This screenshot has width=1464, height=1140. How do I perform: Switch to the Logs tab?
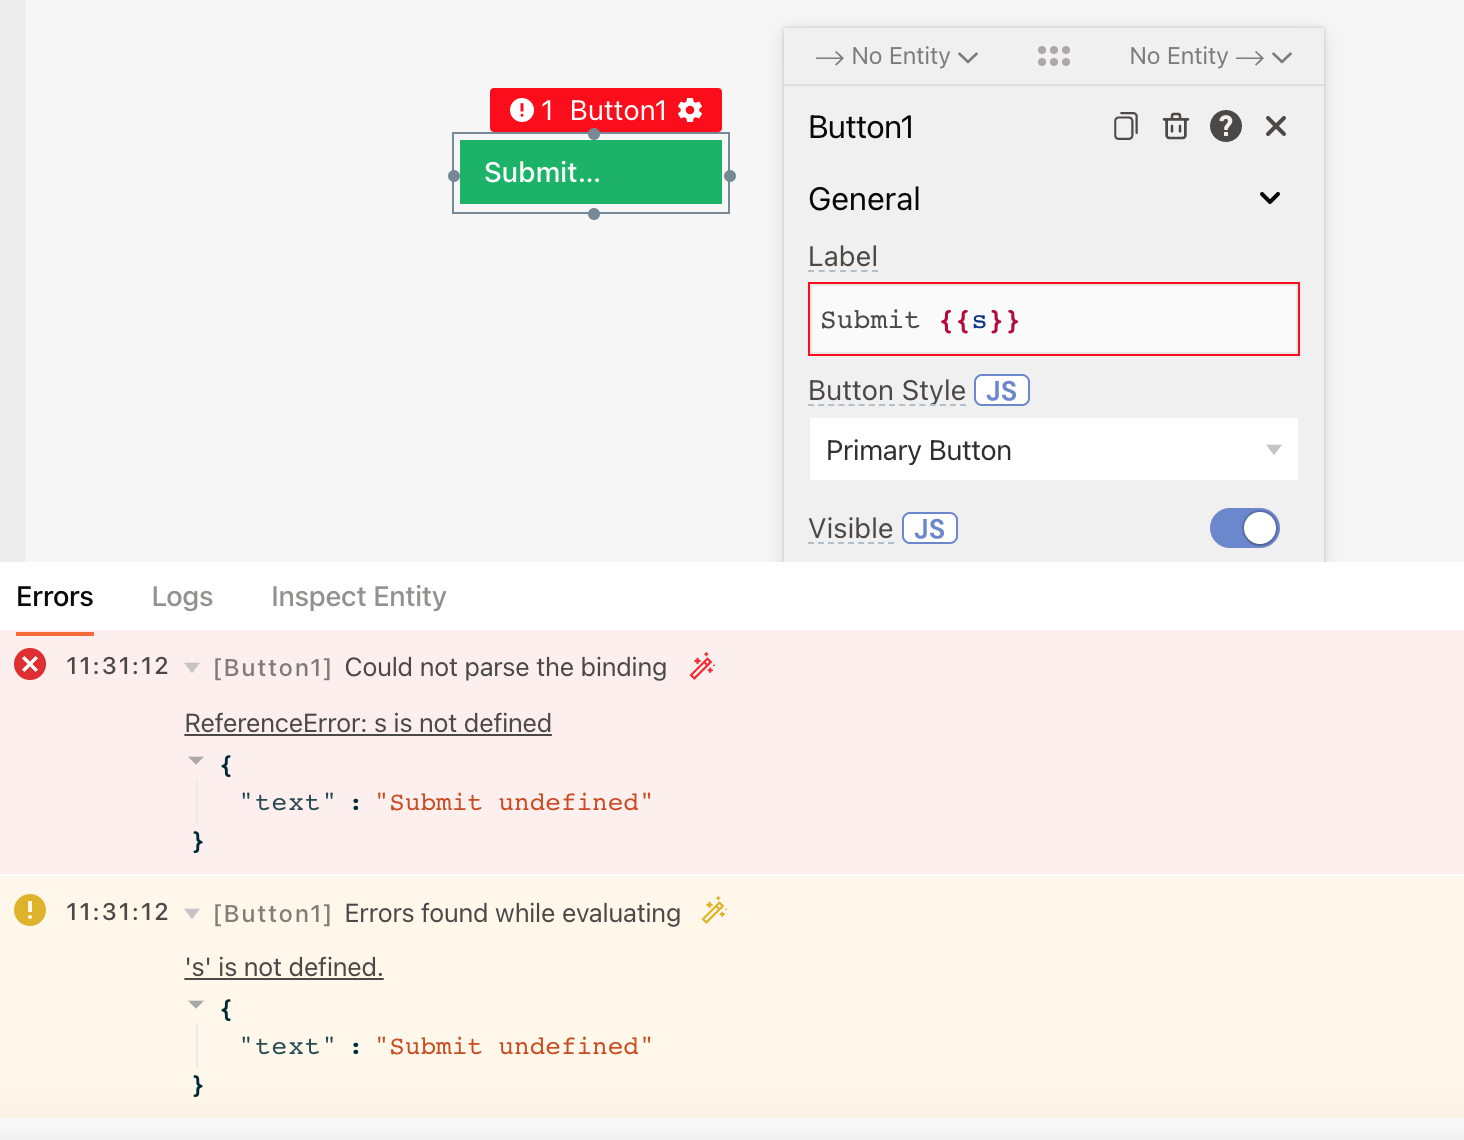(x=182, y=597)
